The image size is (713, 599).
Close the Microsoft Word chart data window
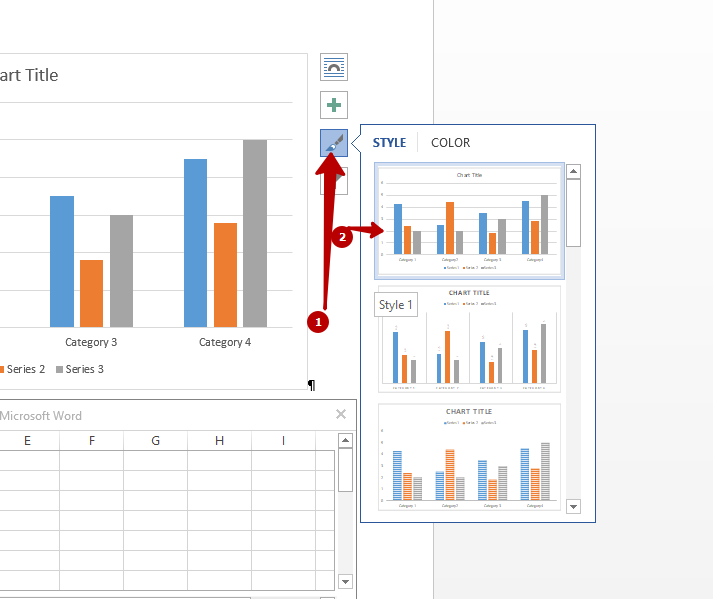click(x=341, y=414)
